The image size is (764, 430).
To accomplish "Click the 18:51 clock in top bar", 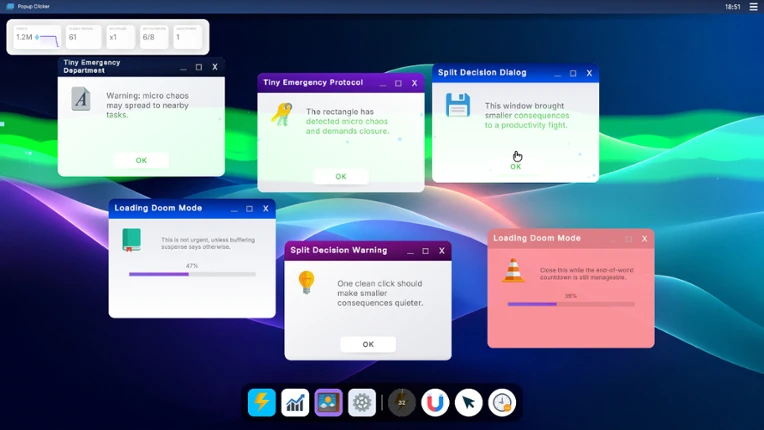I will (x=732, y=7).
